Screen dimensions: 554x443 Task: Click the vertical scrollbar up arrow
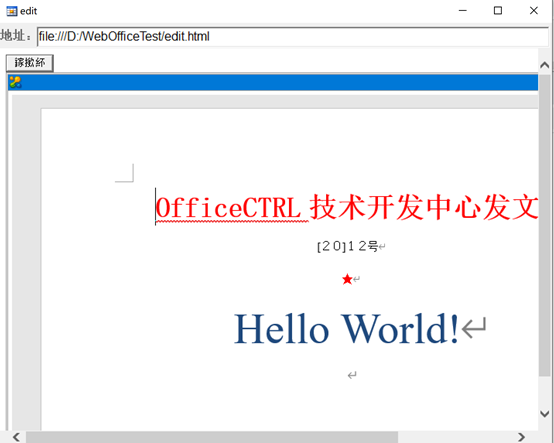pyautogui.click(x=544, y=65)
